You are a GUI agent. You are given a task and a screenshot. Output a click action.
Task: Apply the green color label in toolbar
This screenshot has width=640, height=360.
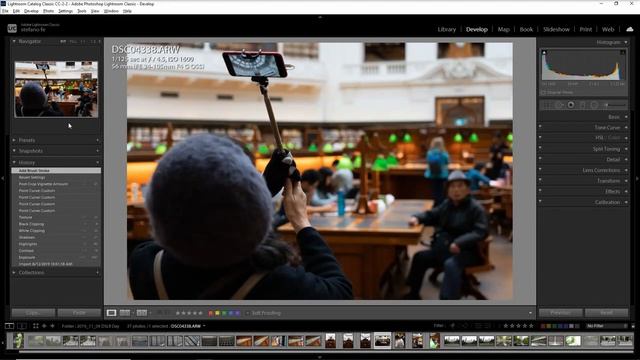[224, 313]
